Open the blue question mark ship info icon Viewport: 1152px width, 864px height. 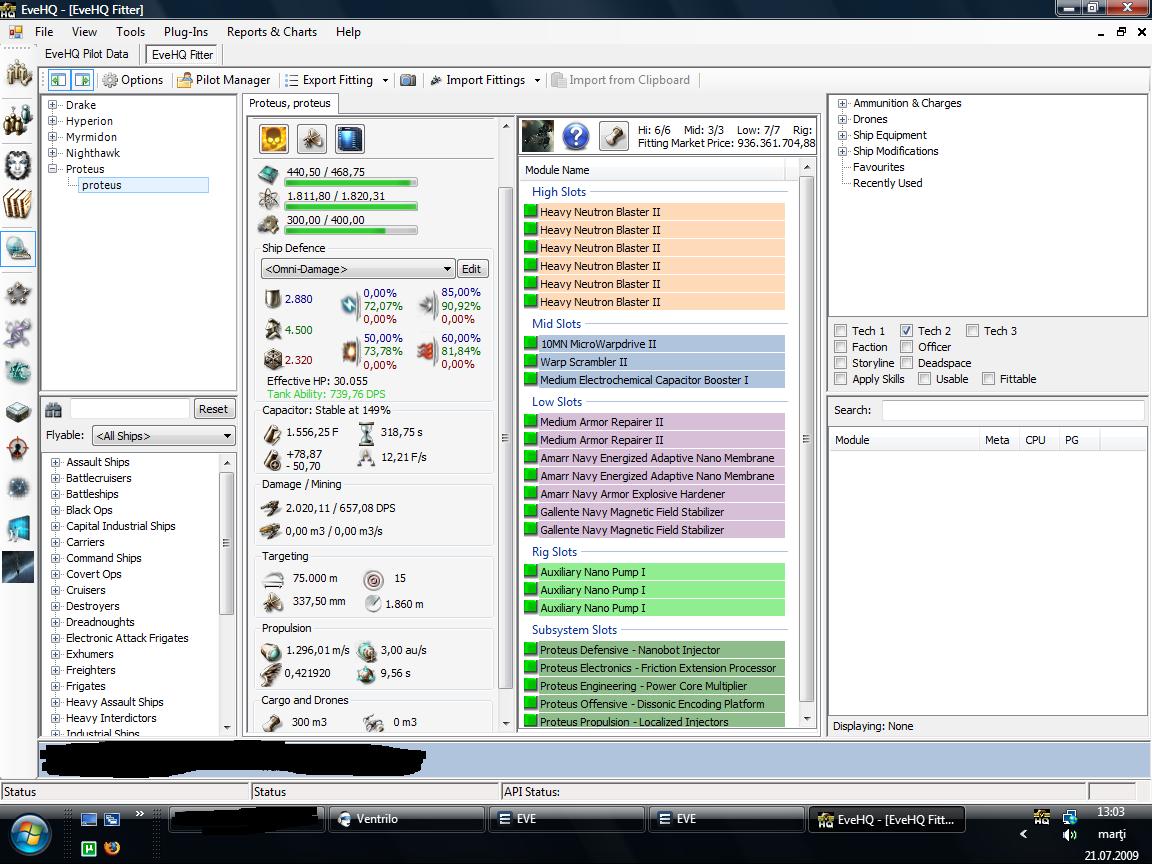pos(576,136)
